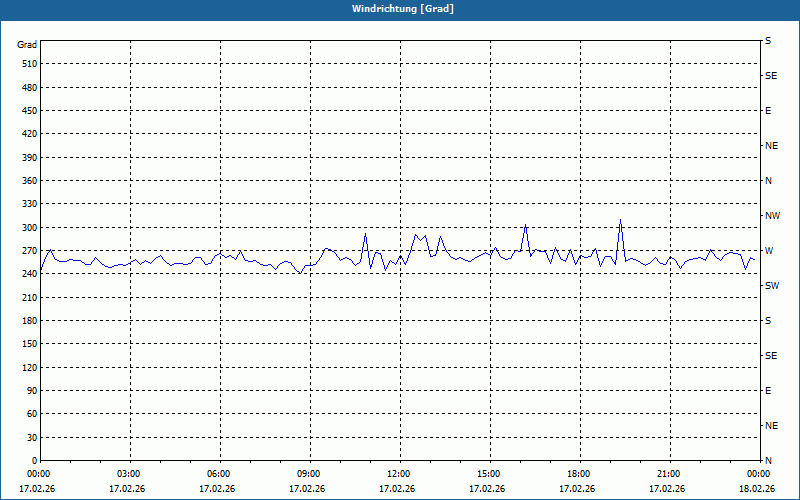Viewport: 800px width, 500px height.
Task: Click the 18.02.26 date label
Action: 757,489
